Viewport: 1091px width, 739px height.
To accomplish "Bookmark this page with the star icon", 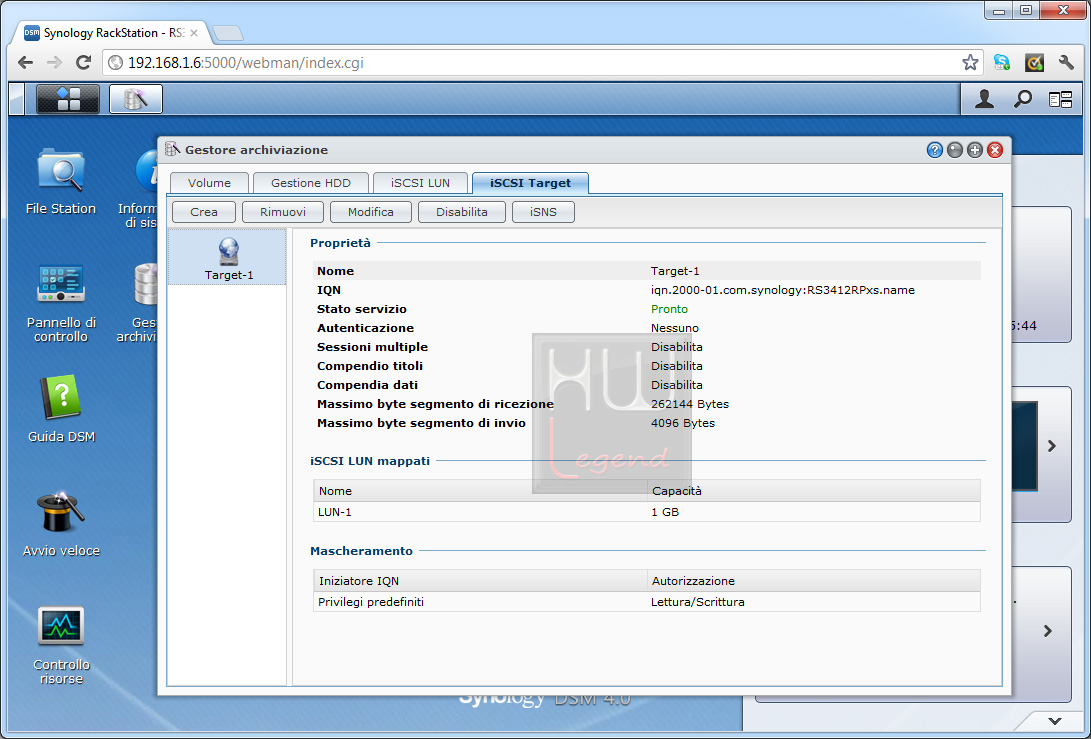I will click(x=970, y=63).
